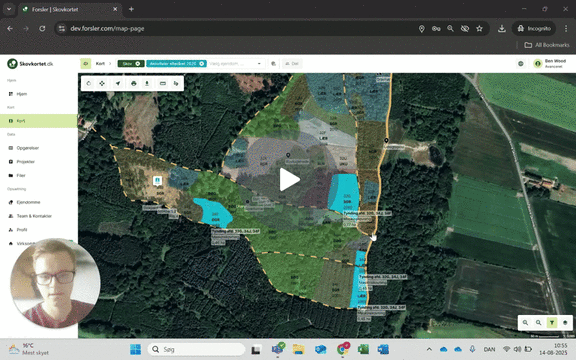Screen dimensions: 576x360
Task: Click the globe language icon in header
Action: click(x=521, y=64)
